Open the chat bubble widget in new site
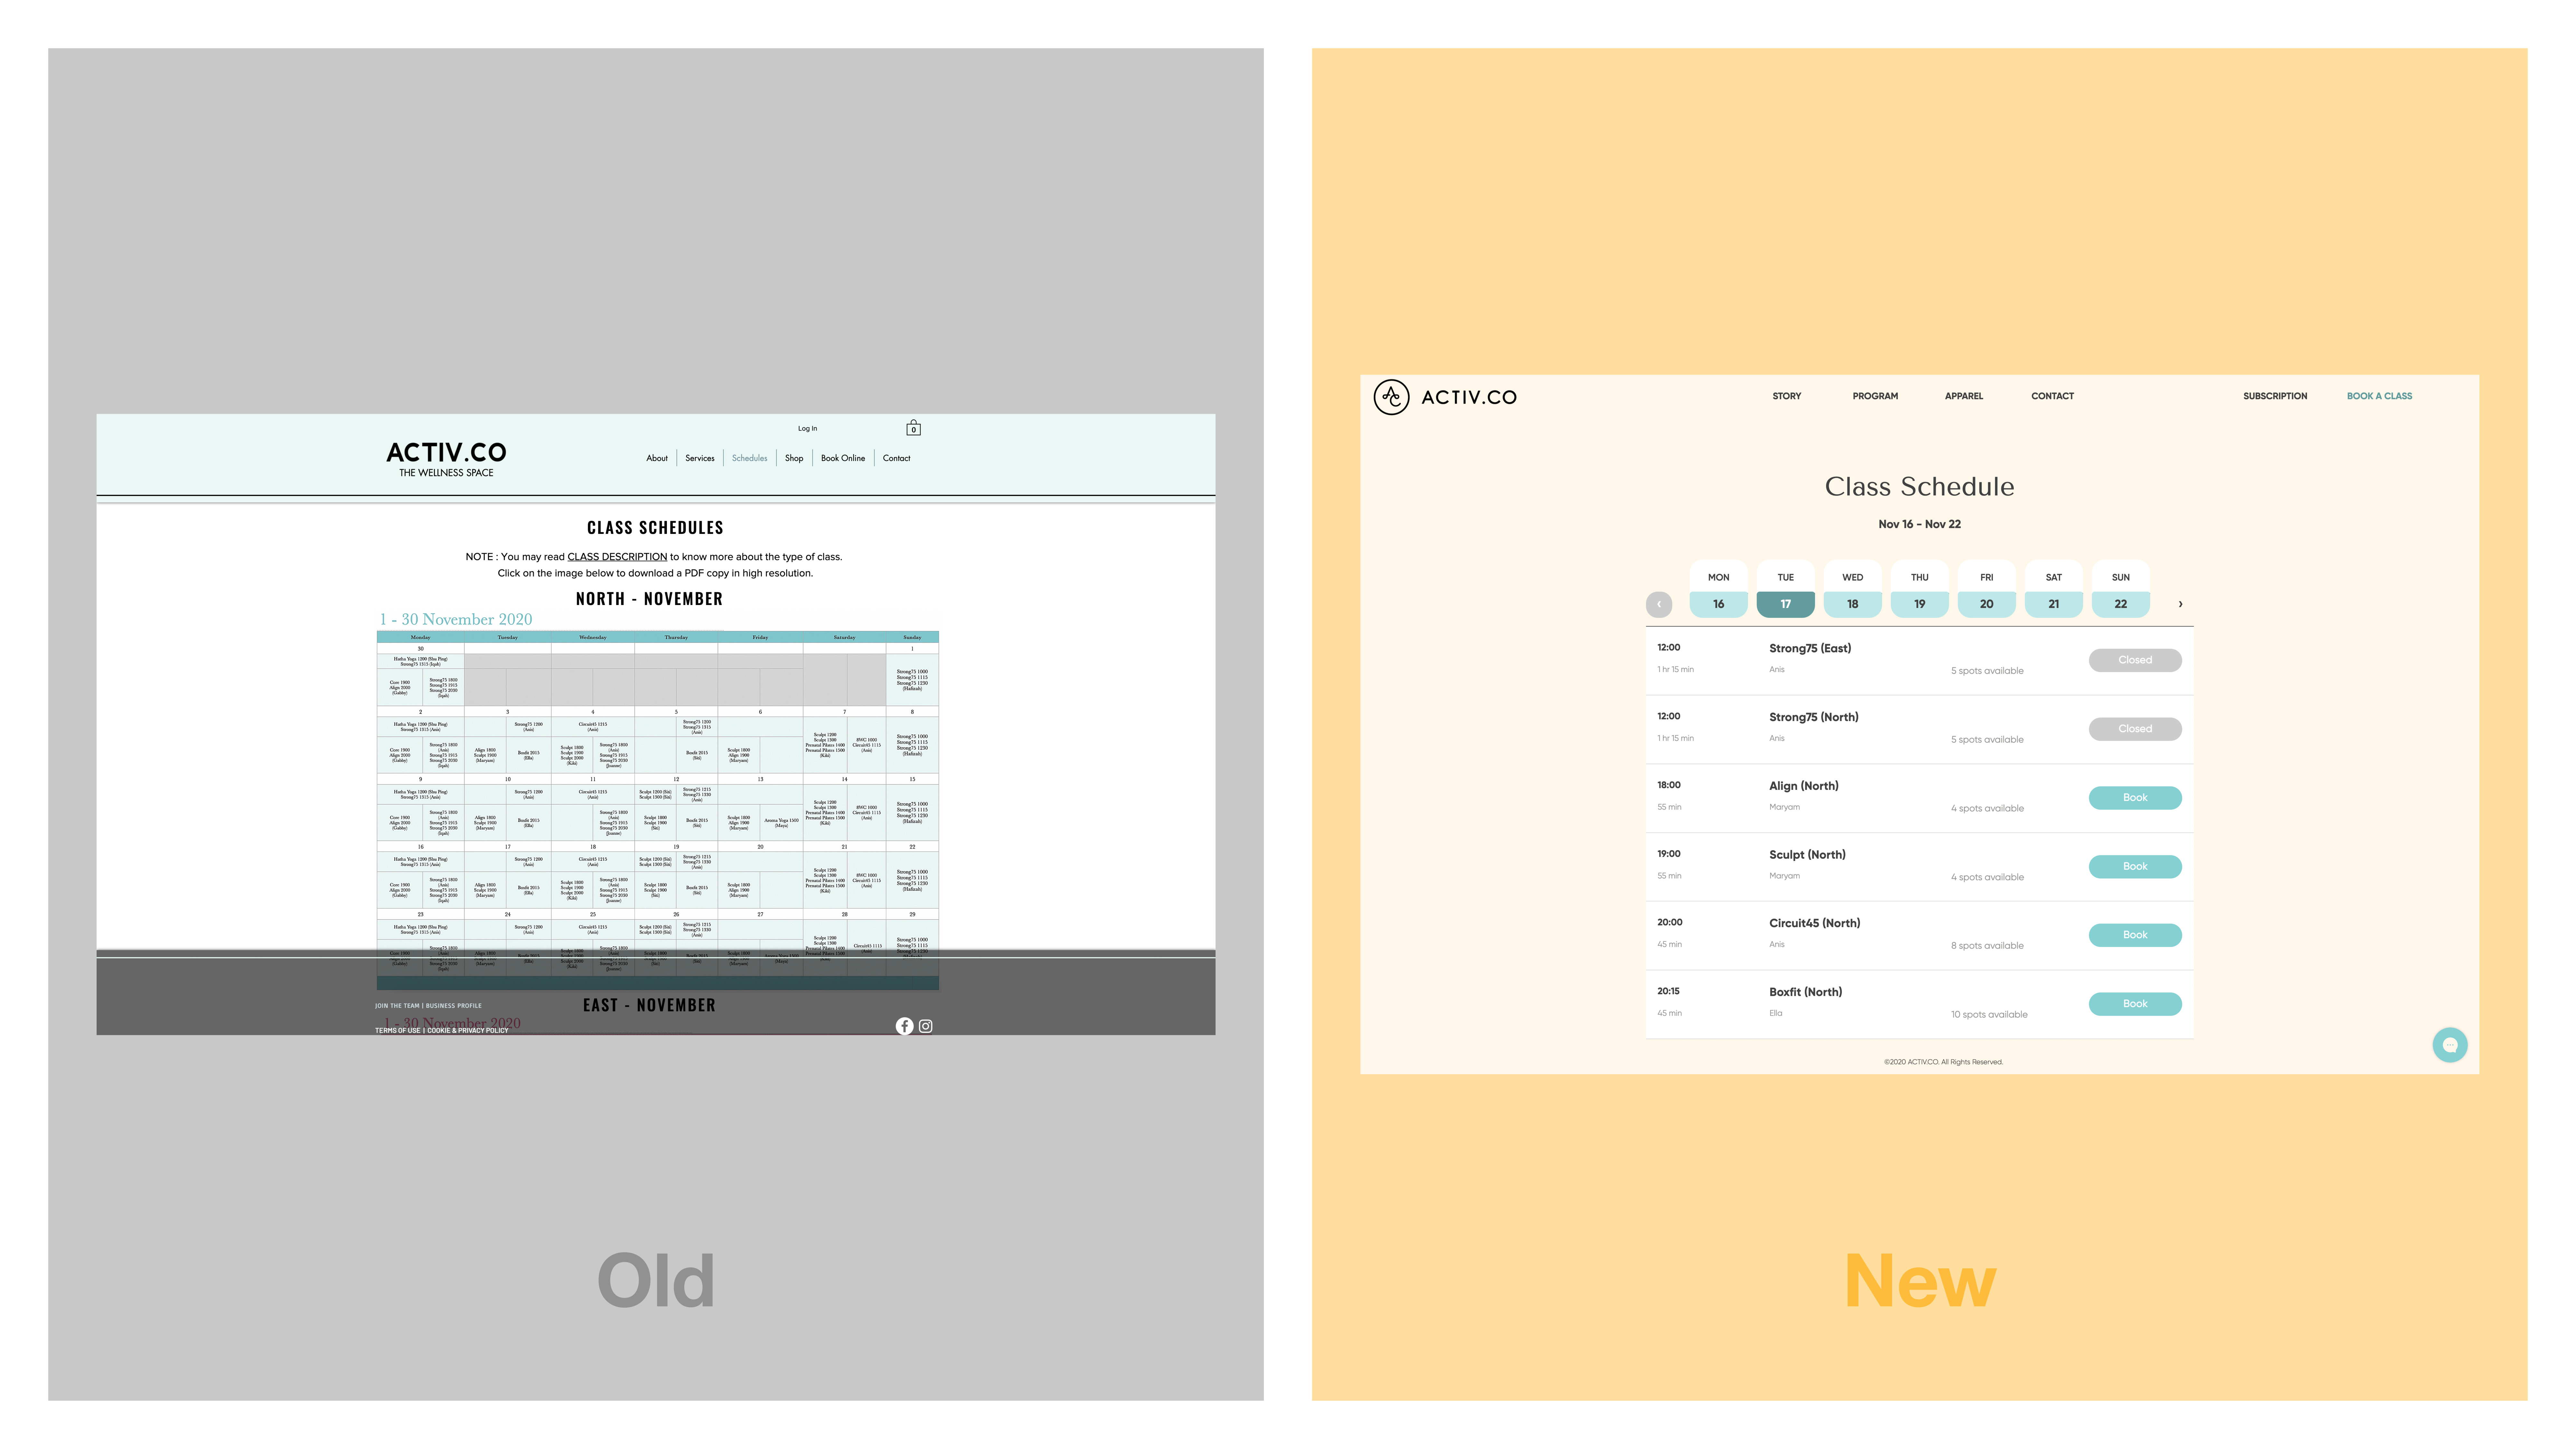The width and height of the screenshot is (2576, 1449). (x=2450, y=1045)
